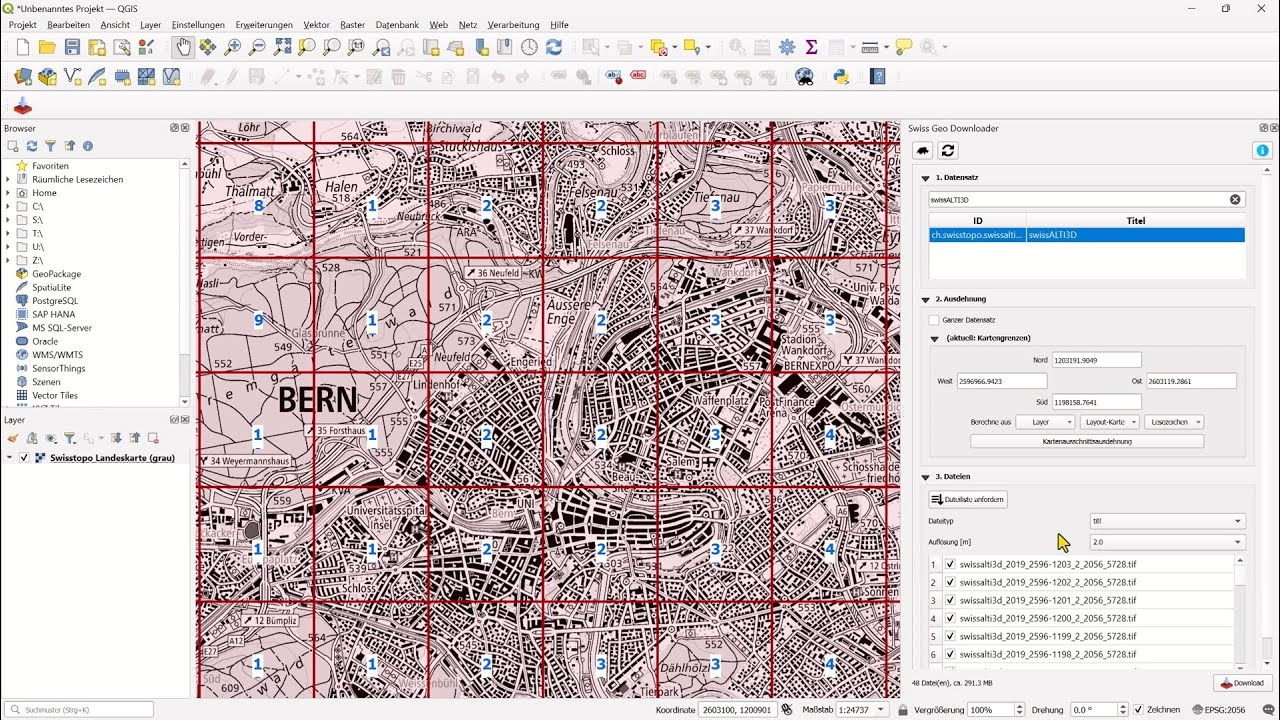This screenshot has height=720, width=1280.
Task: Open the blue info icon in downloader panel
Action: (x=1262, y=150)
